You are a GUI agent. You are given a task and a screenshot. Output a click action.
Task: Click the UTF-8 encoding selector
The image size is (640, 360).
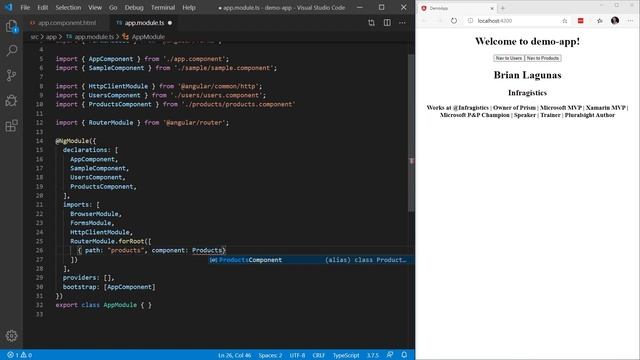297,355
